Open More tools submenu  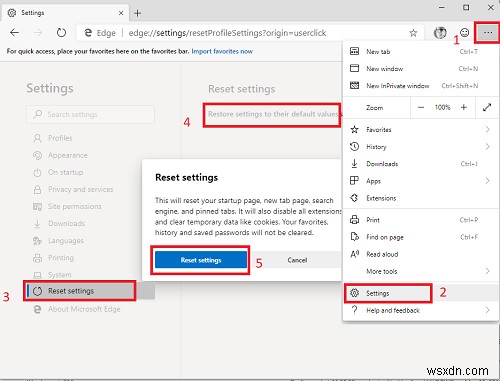coord(421,271)
